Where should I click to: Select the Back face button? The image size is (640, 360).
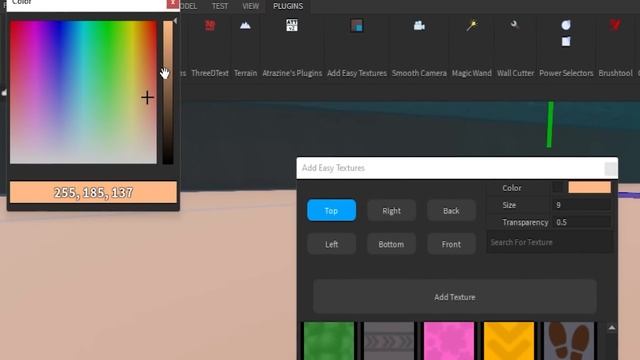click(451, 211)
